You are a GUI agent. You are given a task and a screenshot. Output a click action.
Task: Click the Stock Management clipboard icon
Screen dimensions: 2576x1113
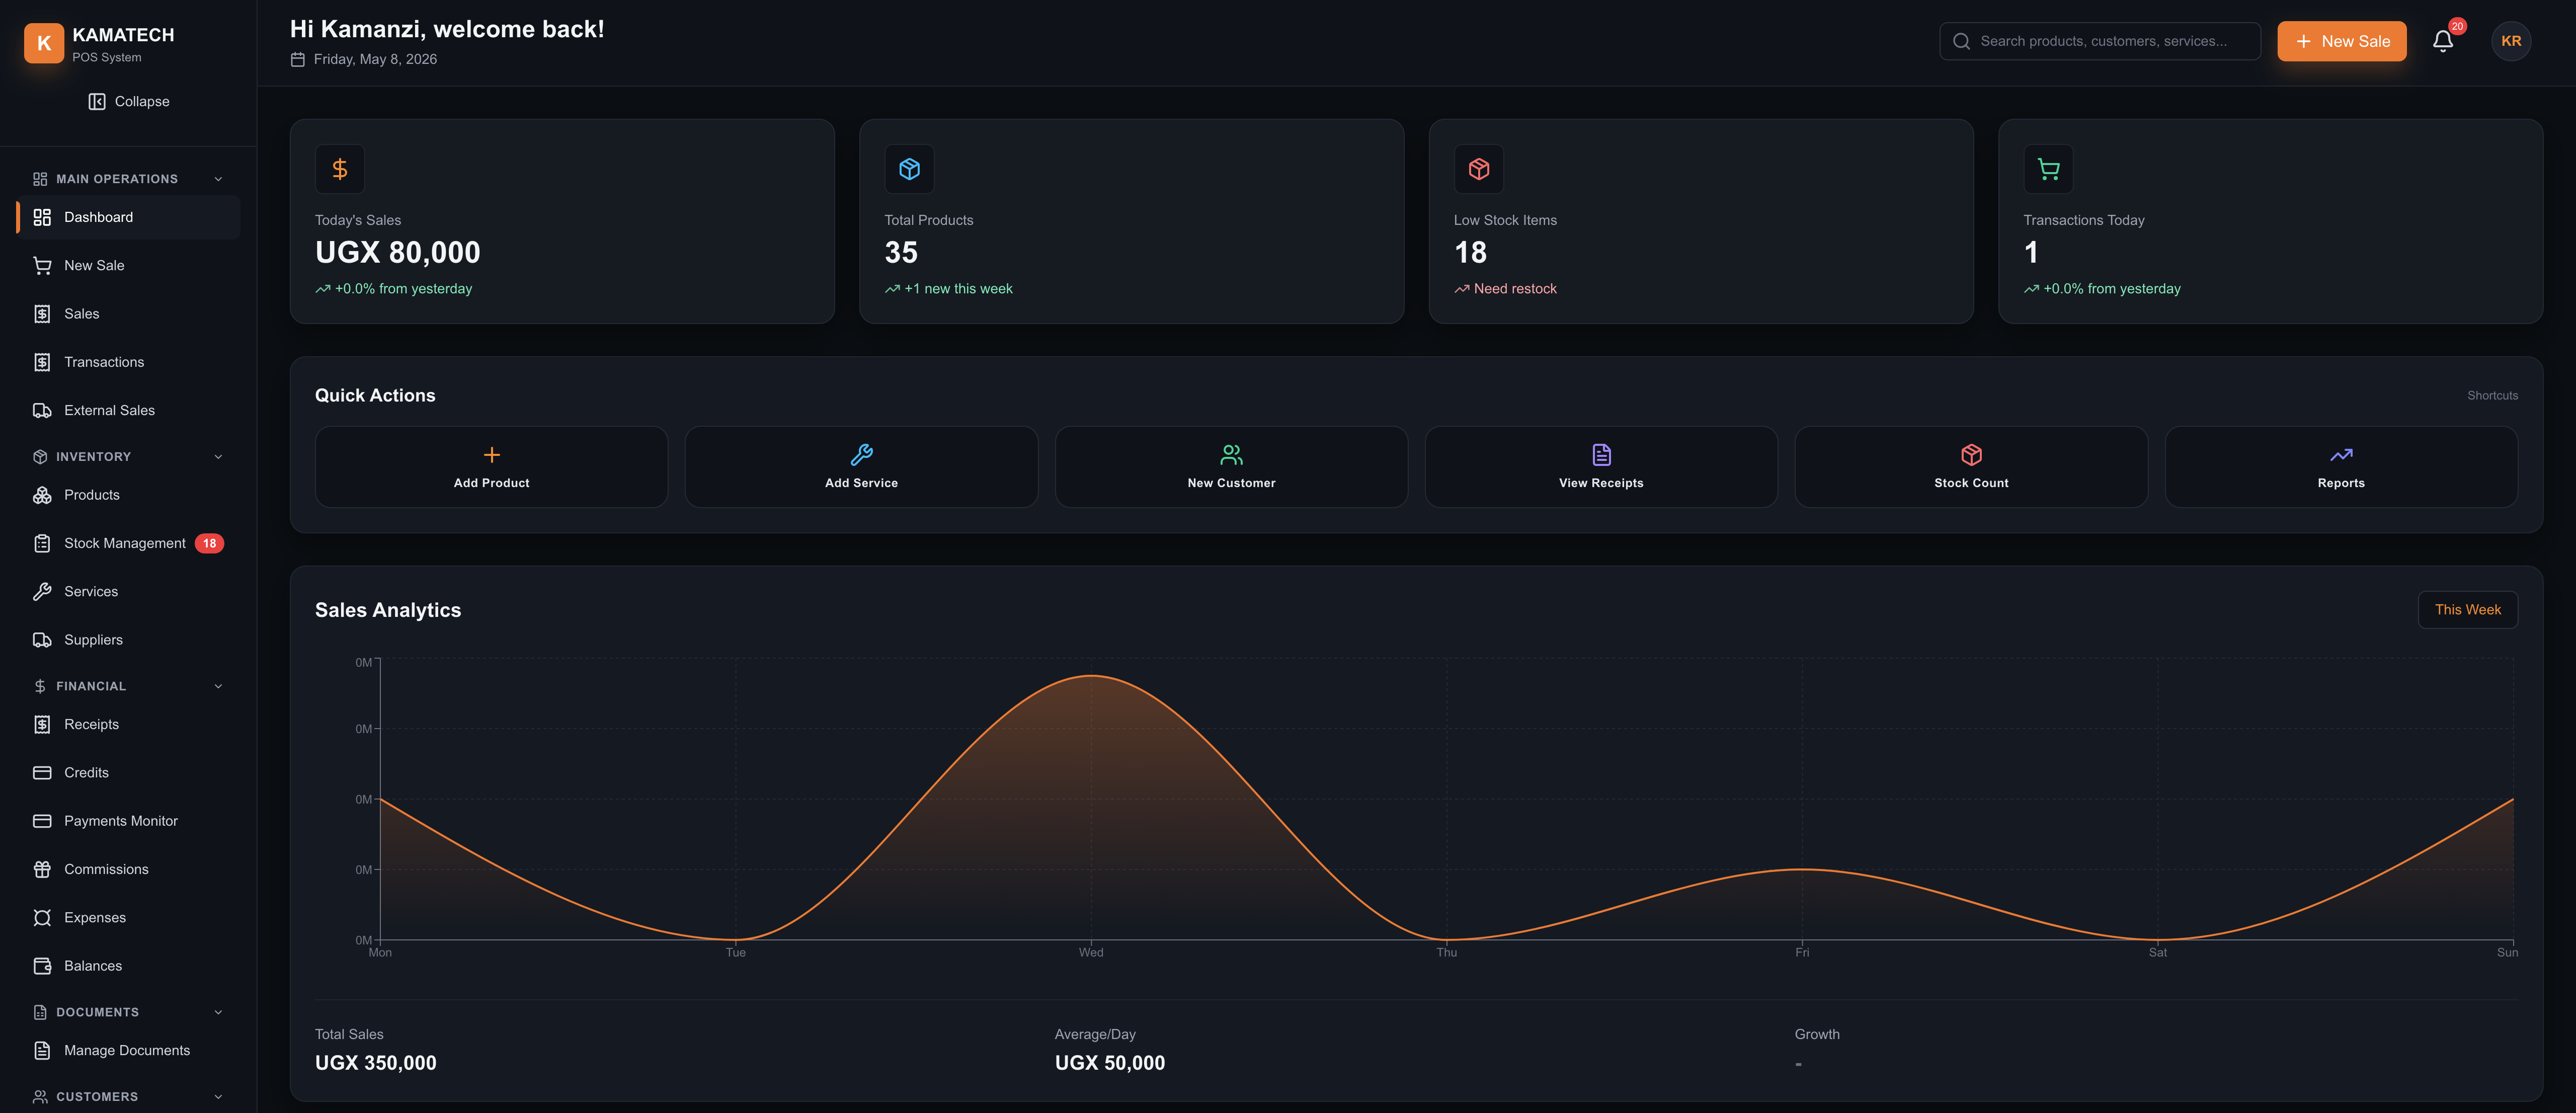(x=42, y=543)
